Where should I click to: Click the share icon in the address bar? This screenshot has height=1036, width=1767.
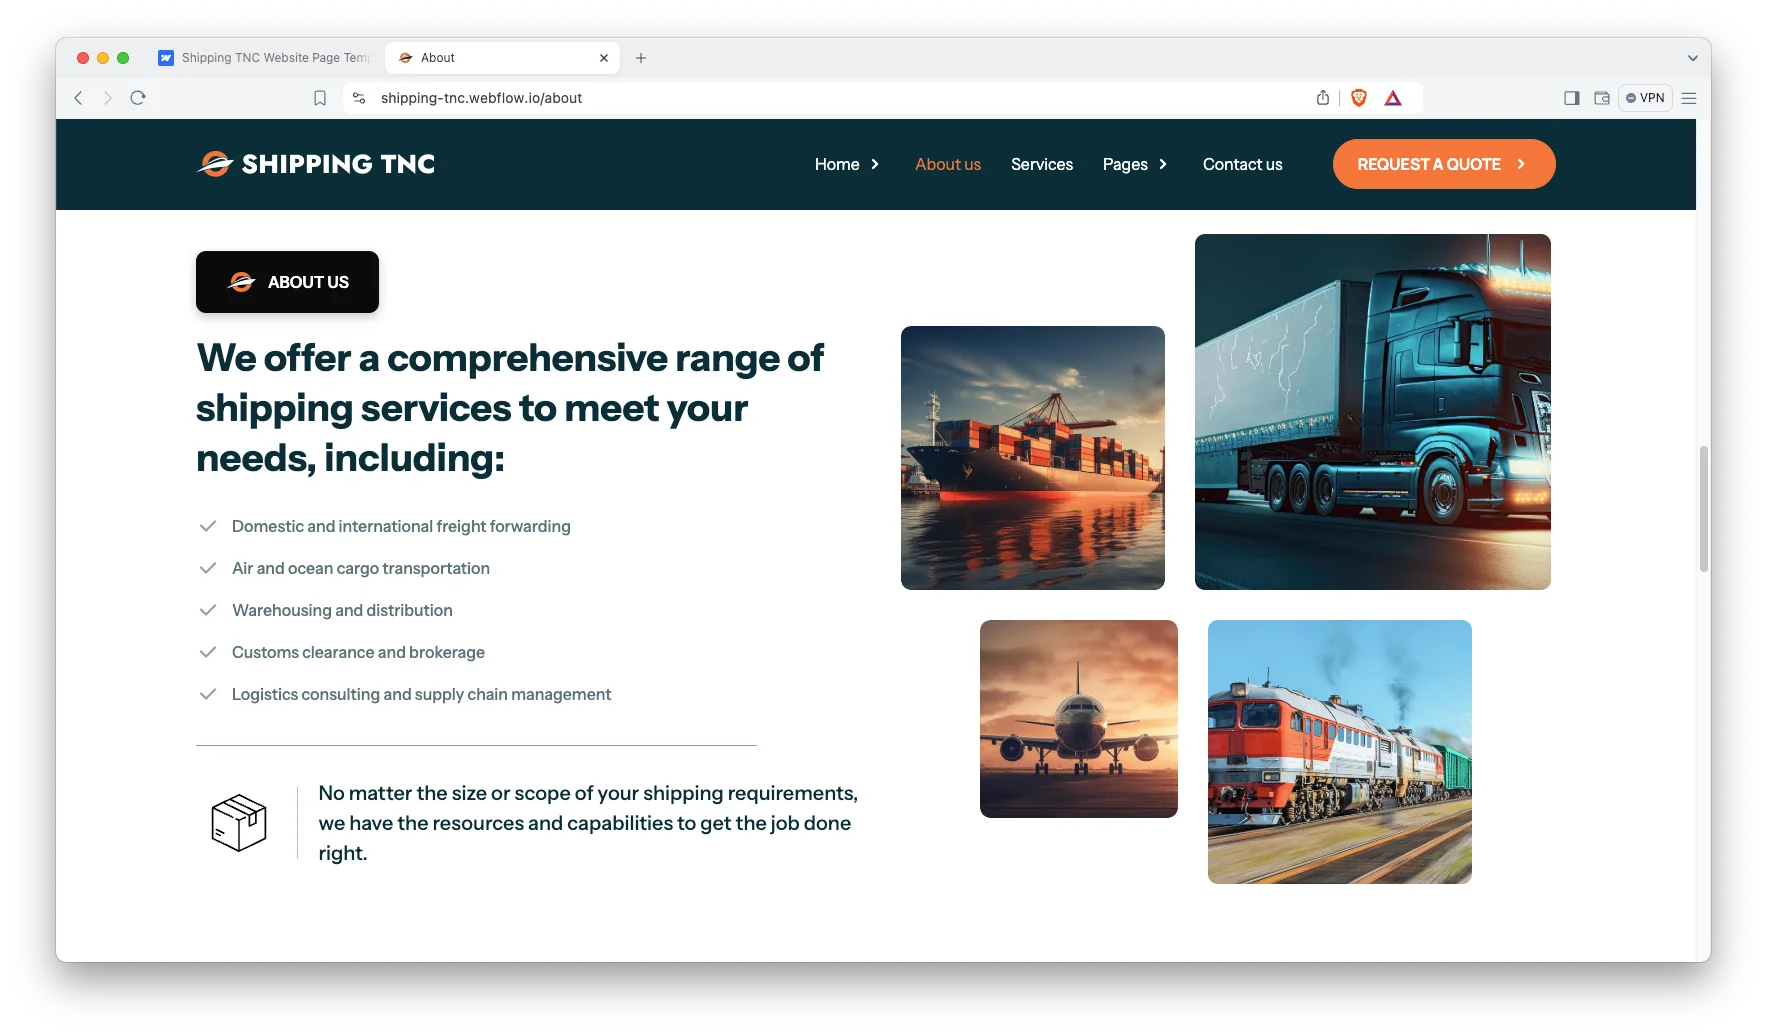click(x=1323, y=98)
